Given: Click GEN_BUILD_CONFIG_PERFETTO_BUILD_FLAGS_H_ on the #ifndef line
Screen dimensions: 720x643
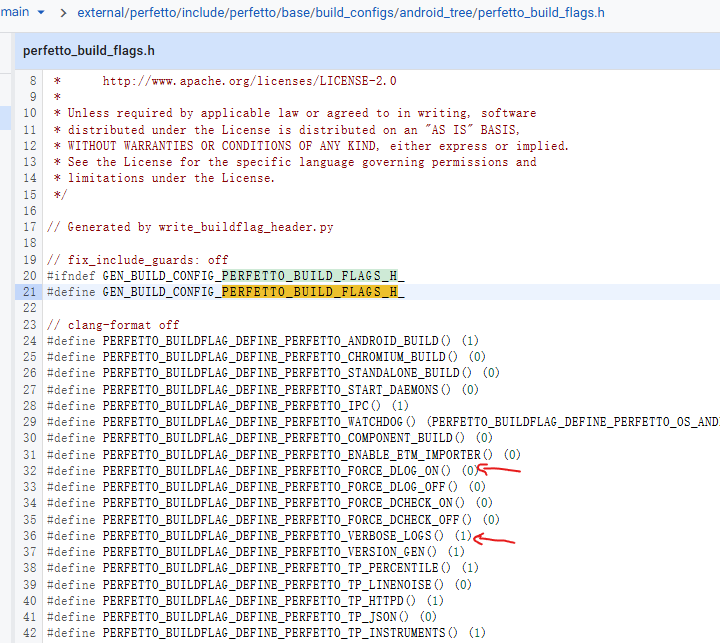Looking at the screenshot, I should [253, 276].
